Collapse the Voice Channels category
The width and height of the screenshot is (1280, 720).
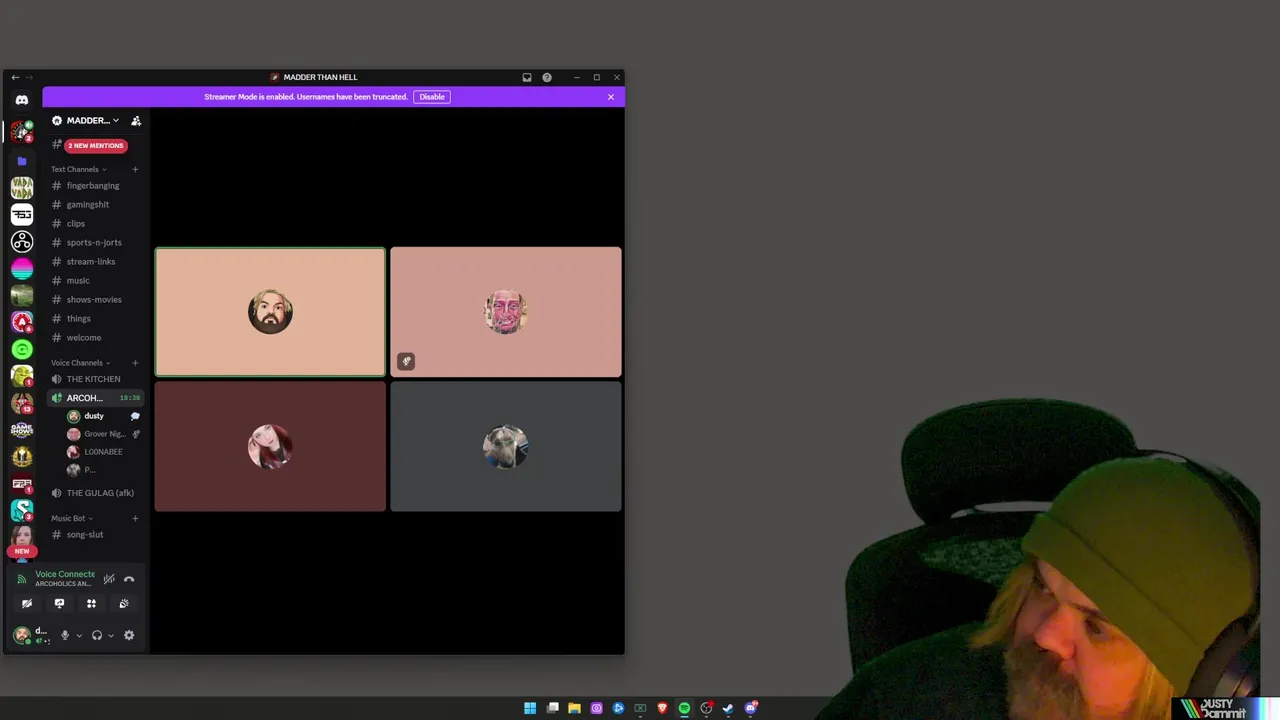tap(80, 363)
